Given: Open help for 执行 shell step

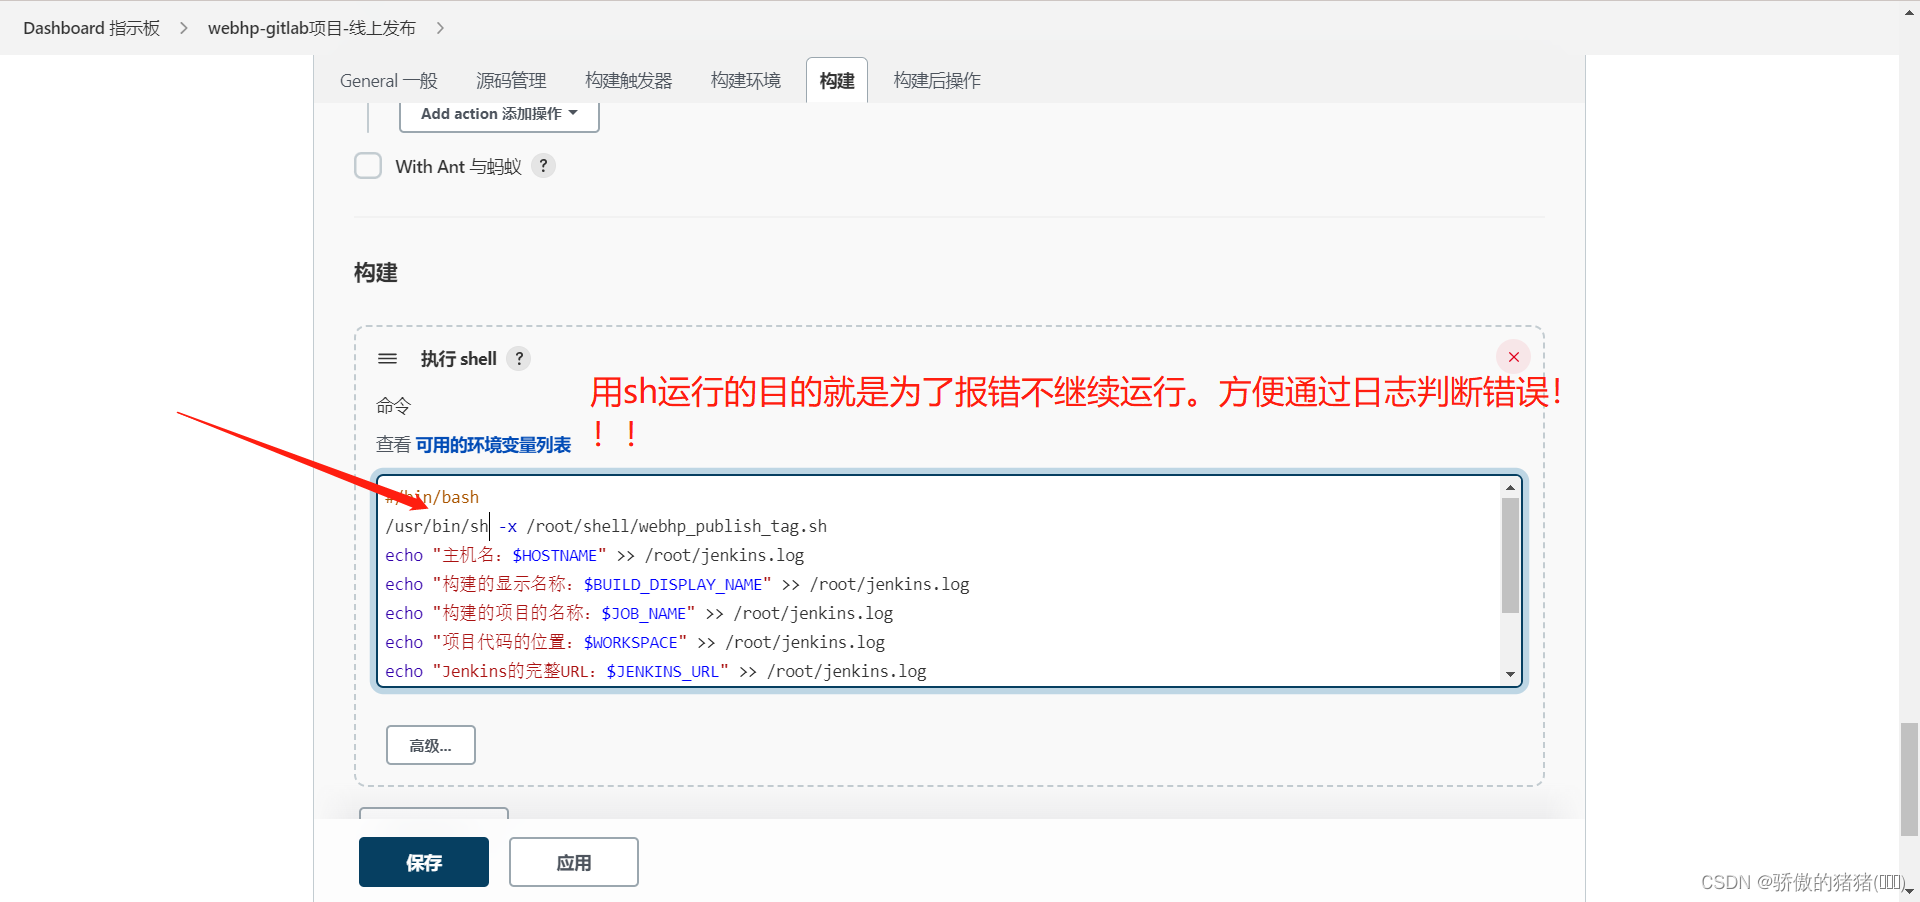Looking at the screenshot, I should tap(519, 358).
